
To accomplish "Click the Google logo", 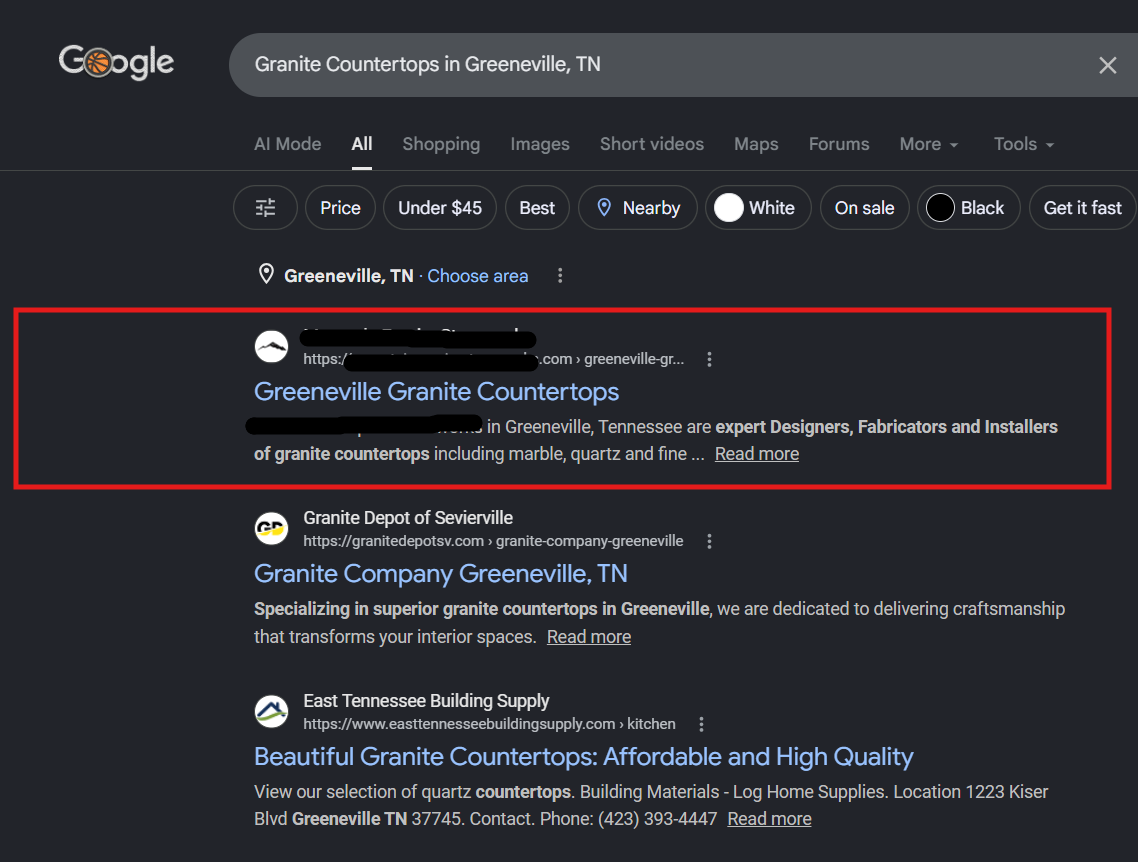I will 116,62.
